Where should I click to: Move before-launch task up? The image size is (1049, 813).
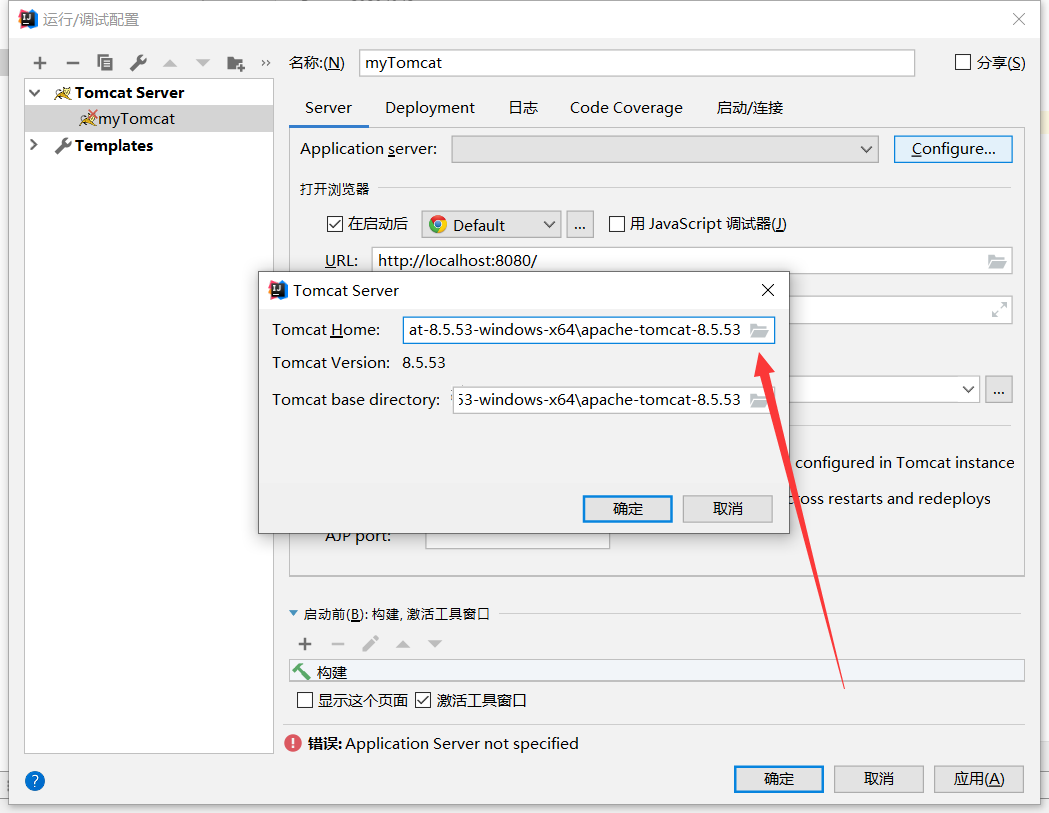(403, 644)
